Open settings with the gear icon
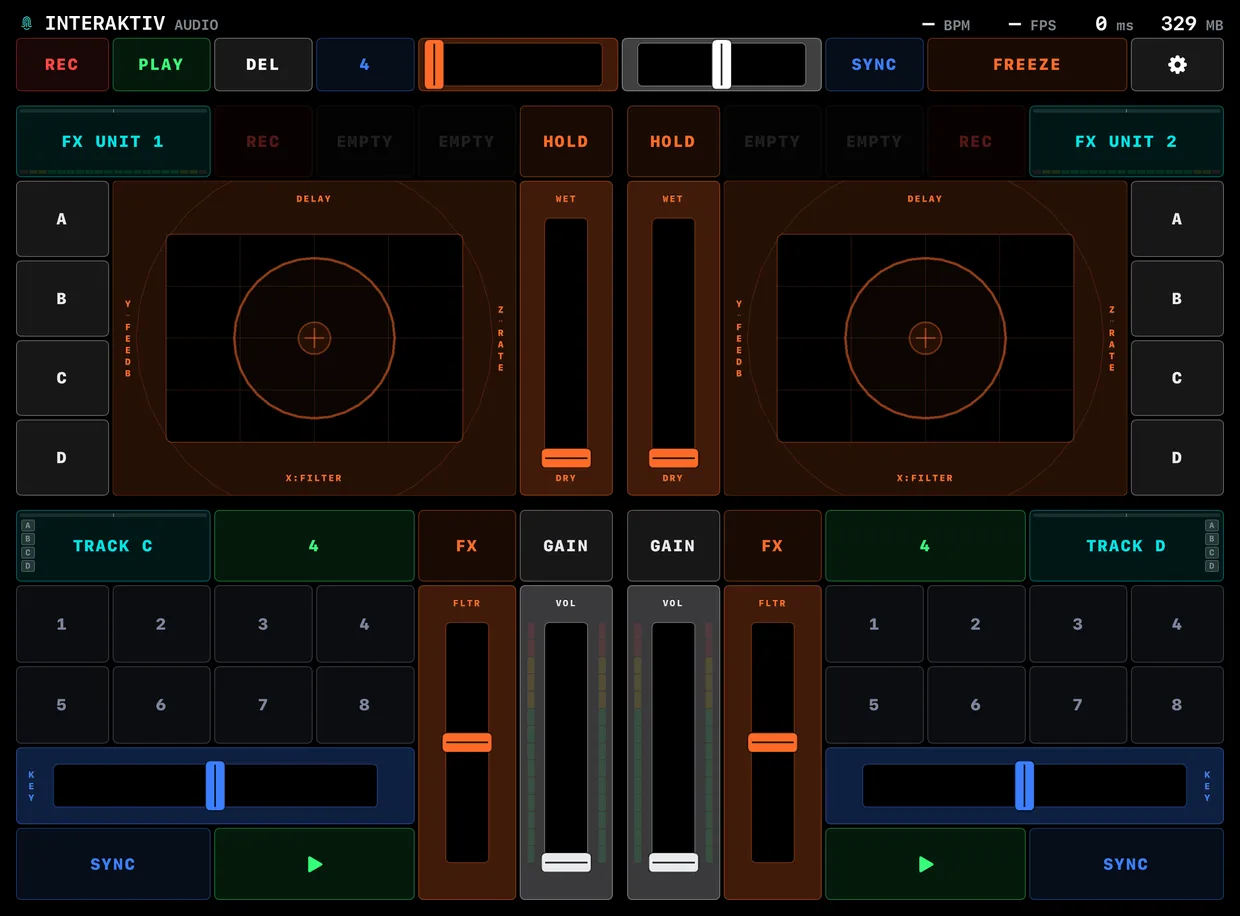Image resolution: width=1240 pixels, height=916 pixels. pos(1177,64)
